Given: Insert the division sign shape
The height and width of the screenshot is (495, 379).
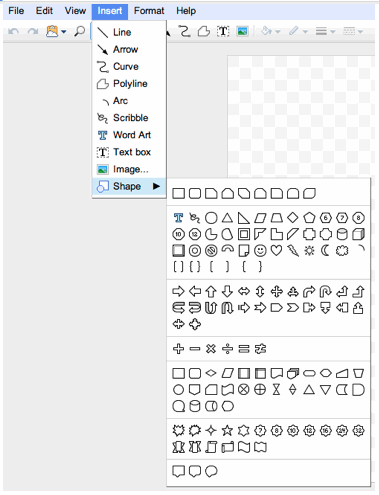Looking at the screenshot, I should click(x=227, y=349).
